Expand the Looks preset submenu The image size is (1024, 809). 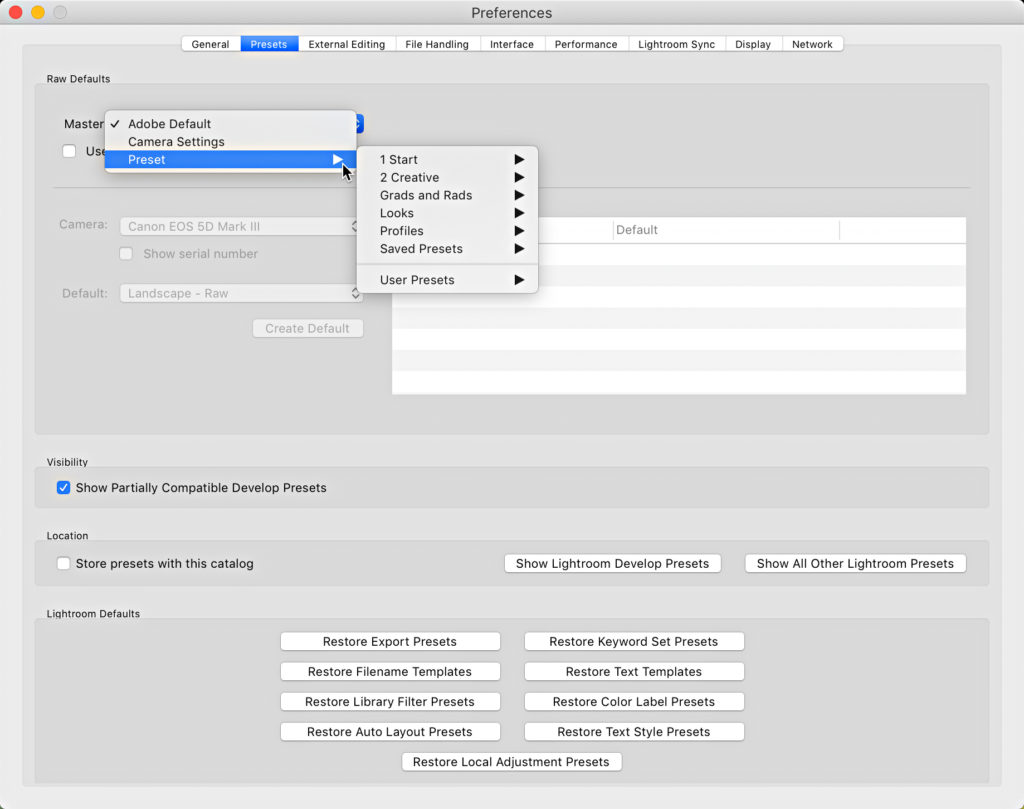(447, 213)
